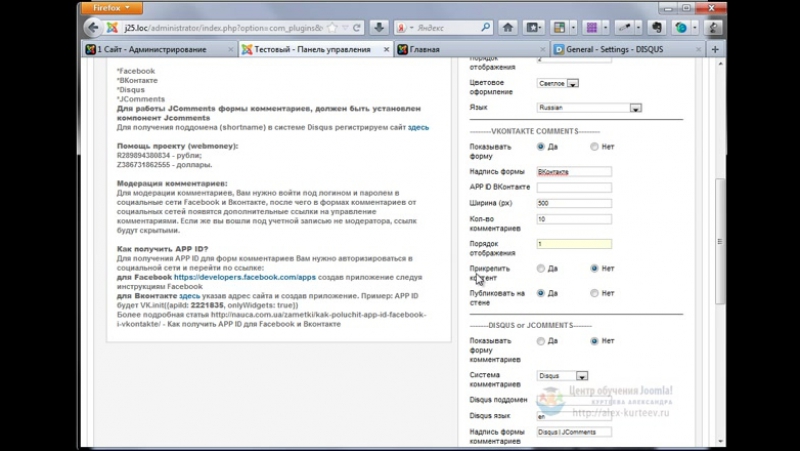Click the vertical scrollbar thumb

pyautogui.click(x=720, y=241)
